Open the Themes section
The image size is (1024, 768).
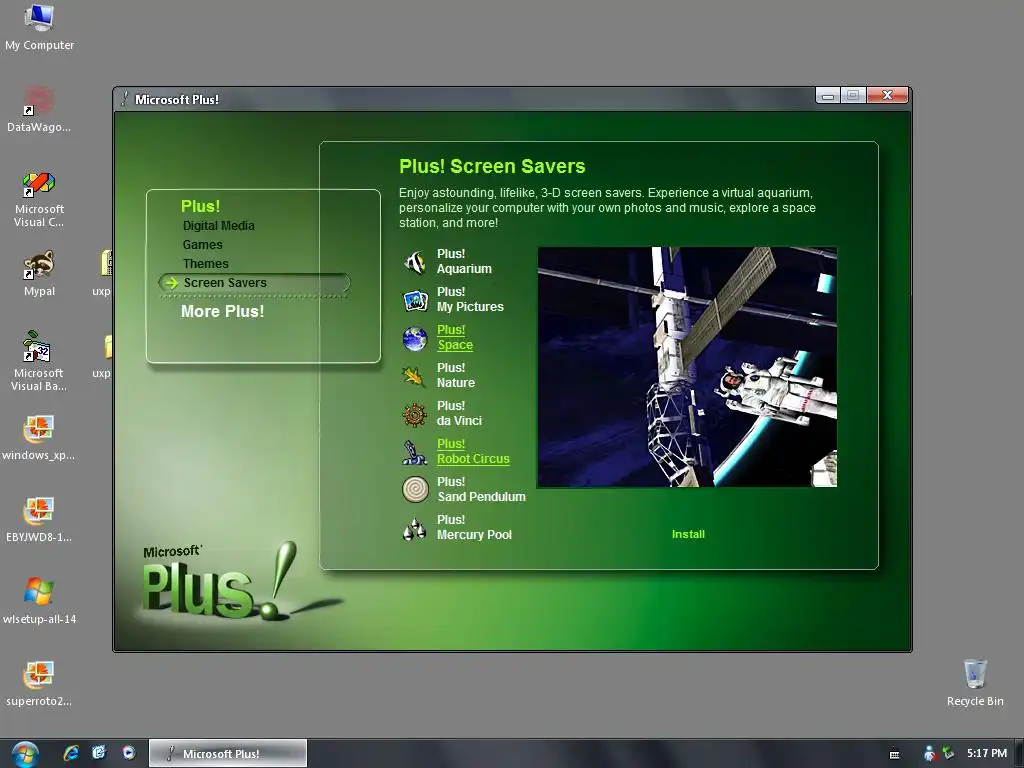(206, 263)
